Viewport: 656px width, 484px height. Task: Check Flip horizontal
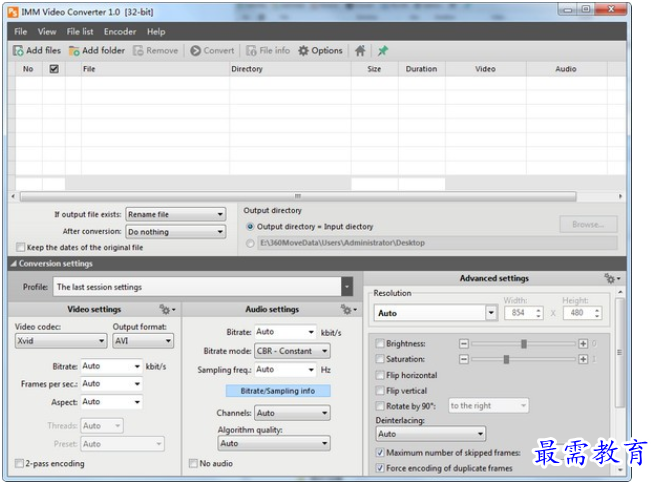[x=380, y=375]
